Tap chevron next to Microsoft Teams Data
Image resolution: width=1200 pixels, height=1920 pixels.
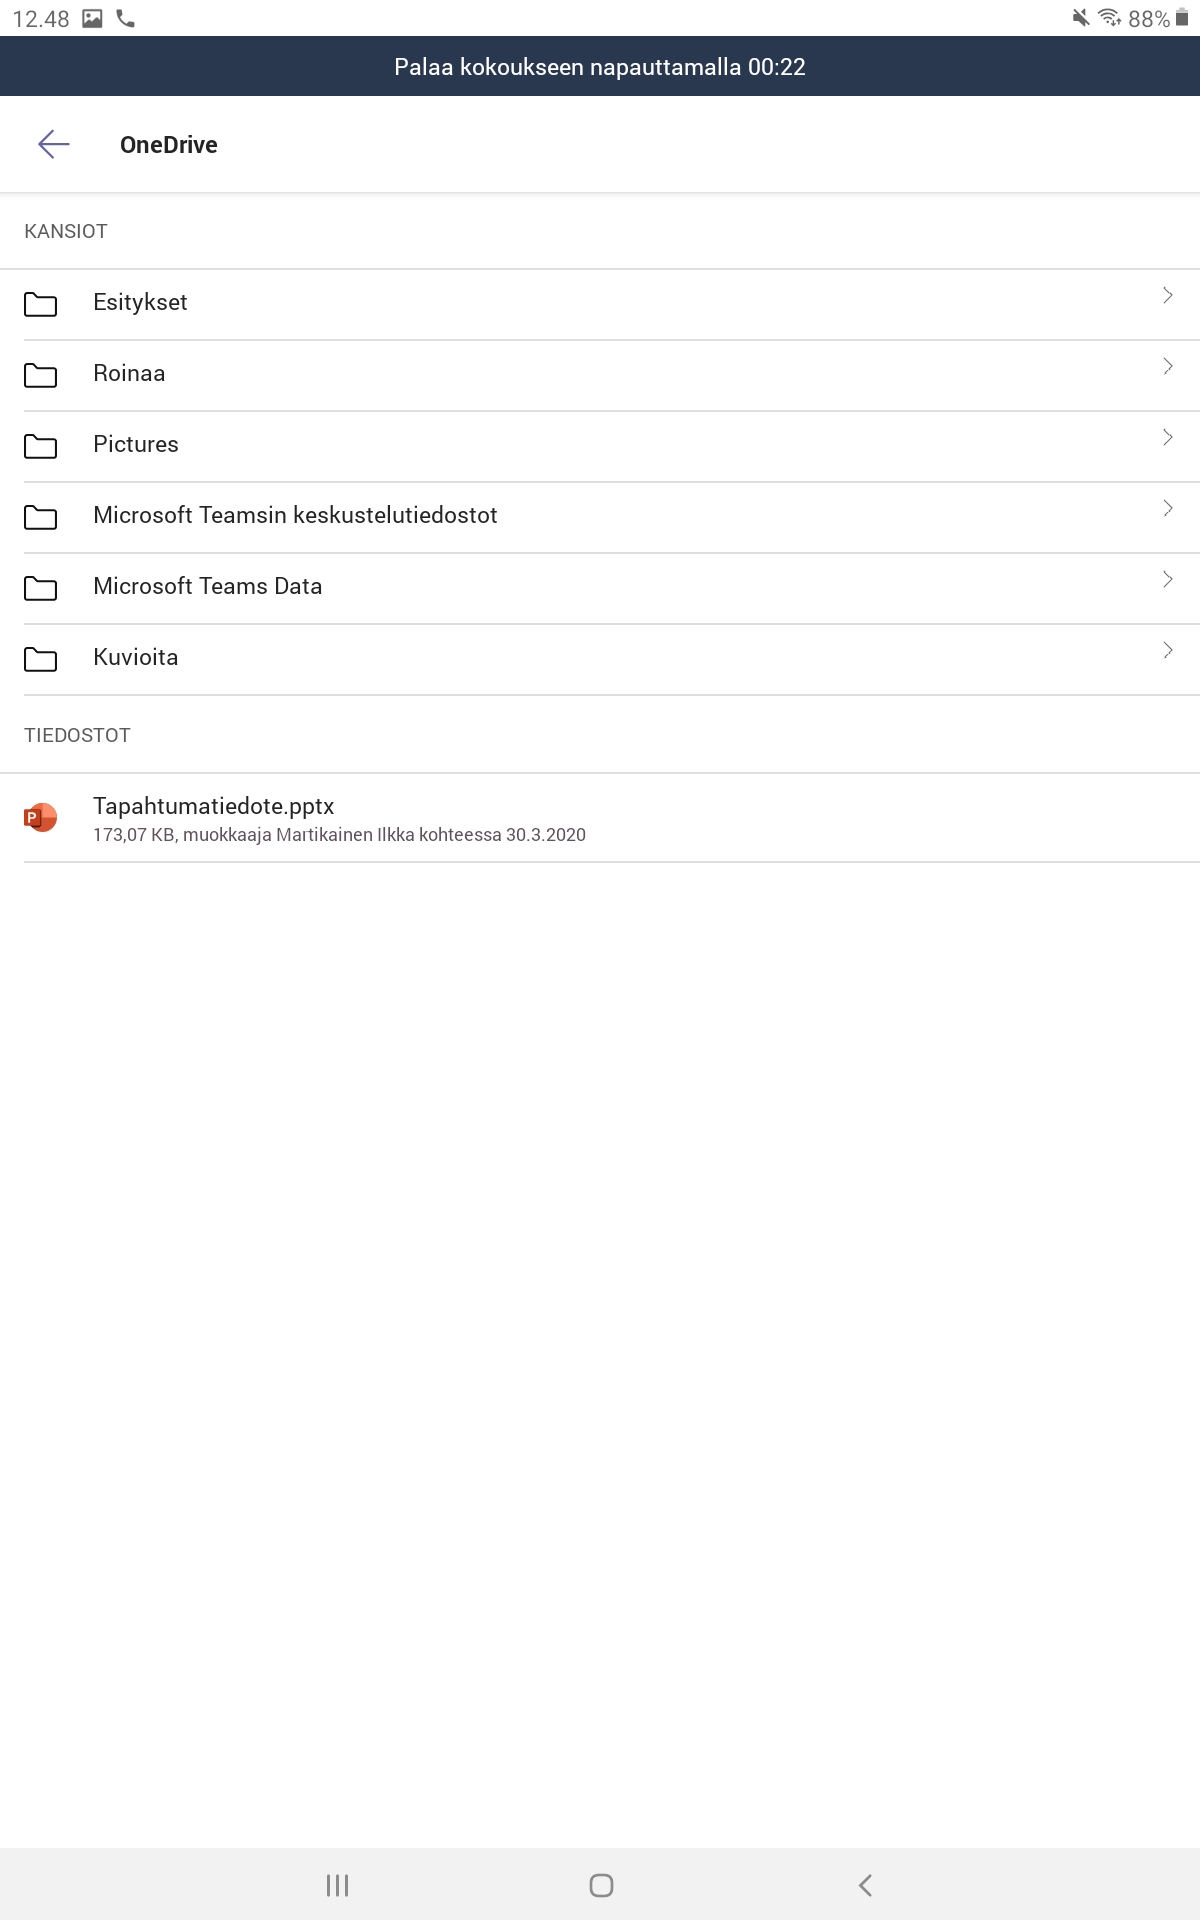click(1167, 579)
